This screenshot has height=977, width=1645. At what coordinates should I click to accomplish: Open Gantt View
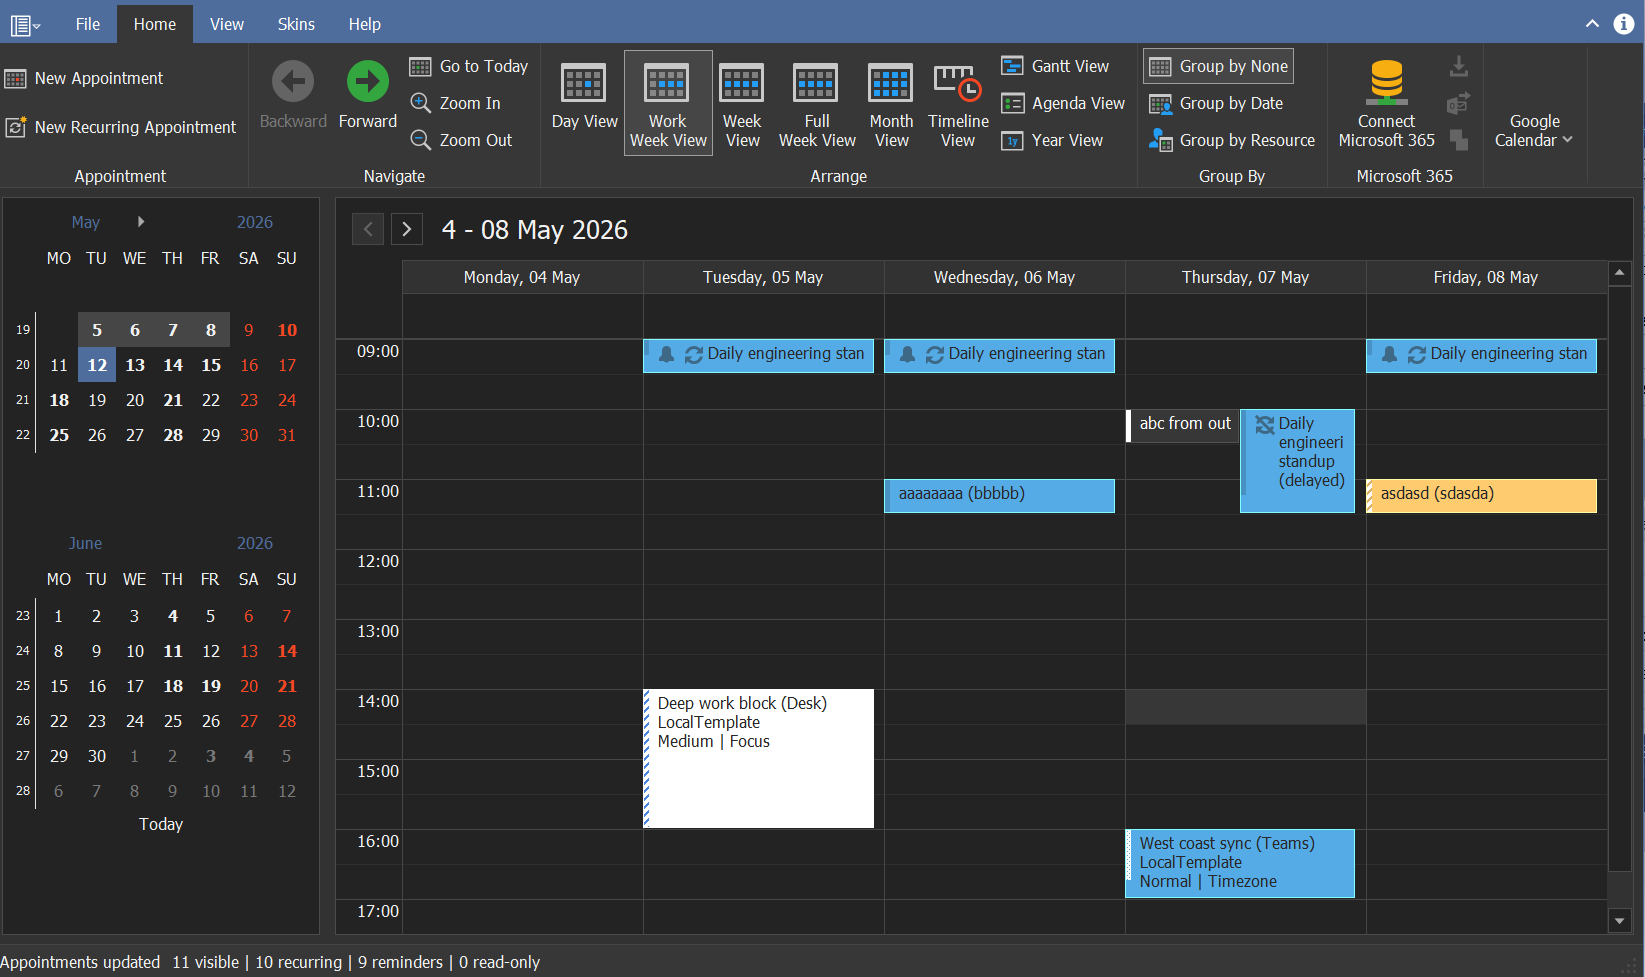pyautogui.click(x=1056, y=66)
